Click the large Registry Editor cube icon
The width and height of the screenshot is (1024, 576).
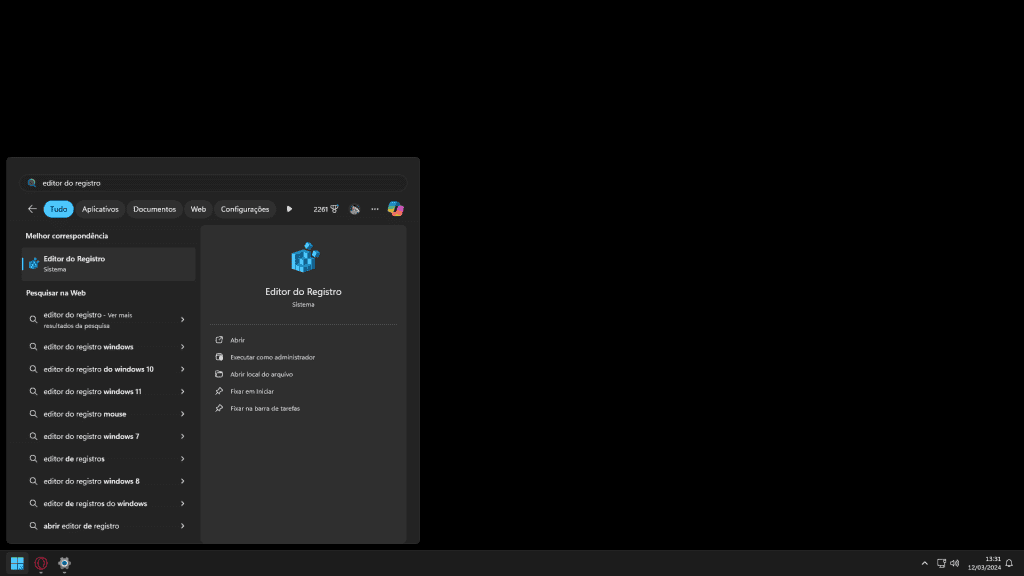point(304,257)
